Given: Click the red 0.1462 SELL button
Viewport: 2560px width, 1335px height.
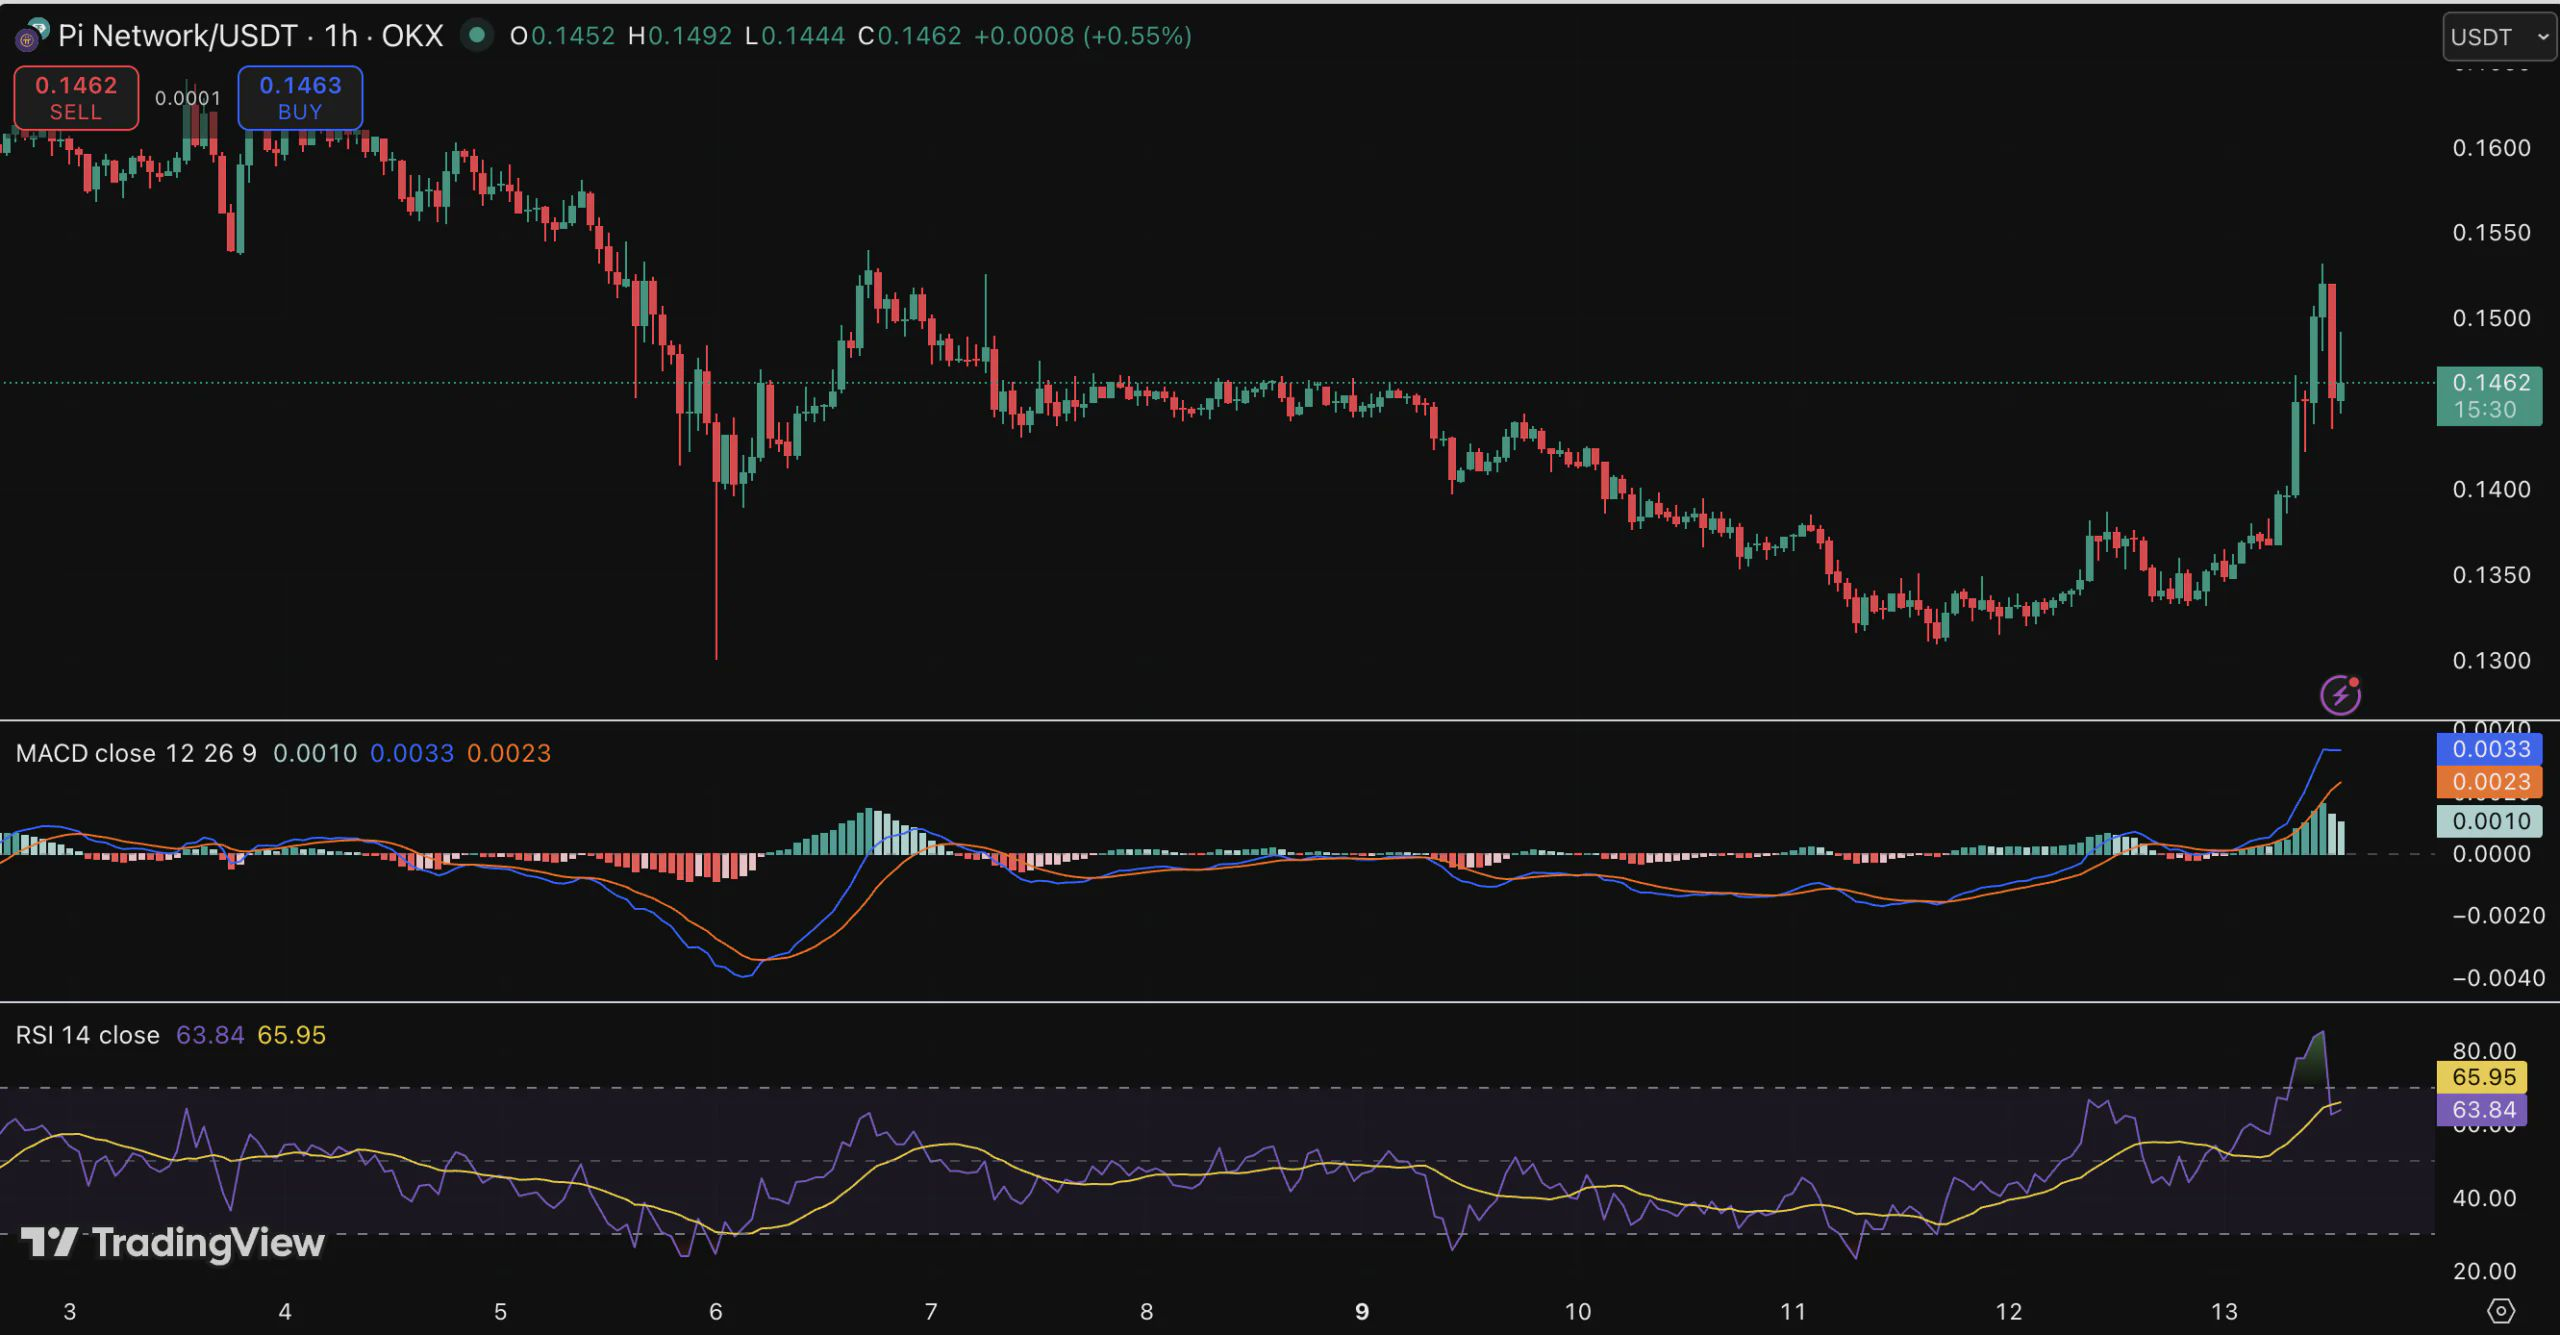Looking at the screenshot, I should (x=76, y=98).
